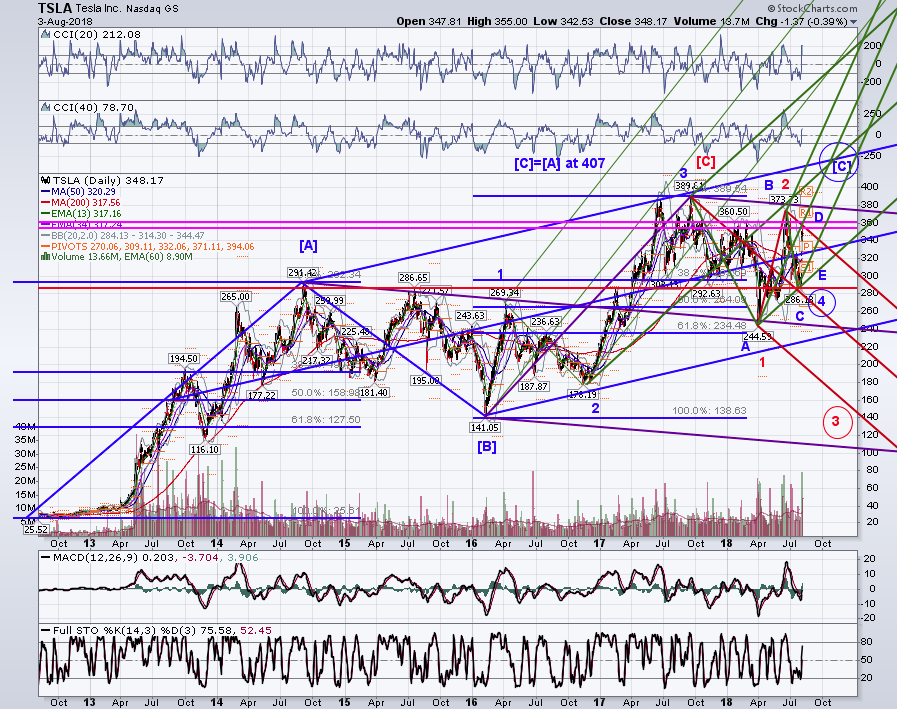The width and height of the screenshot is (897, 709).
Task: Click the StockCharts.com copyright logo
Action: tap(812, 8)
